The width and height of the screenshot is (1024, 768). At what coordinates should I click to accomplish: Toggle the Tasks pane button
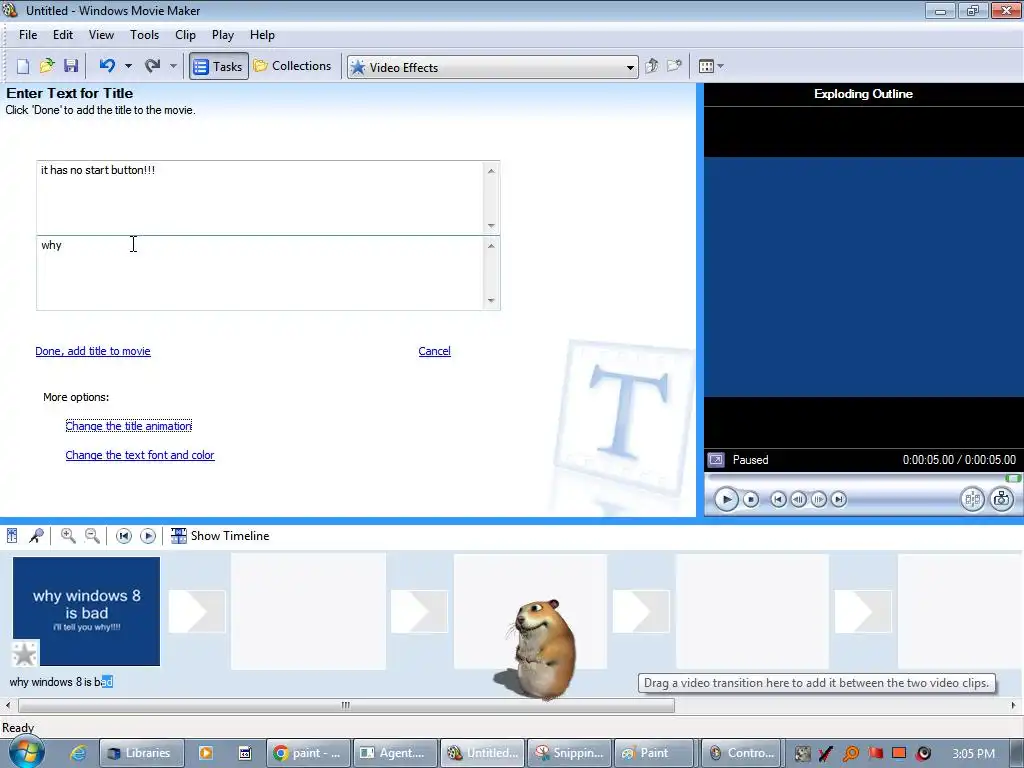coord(219,66)
